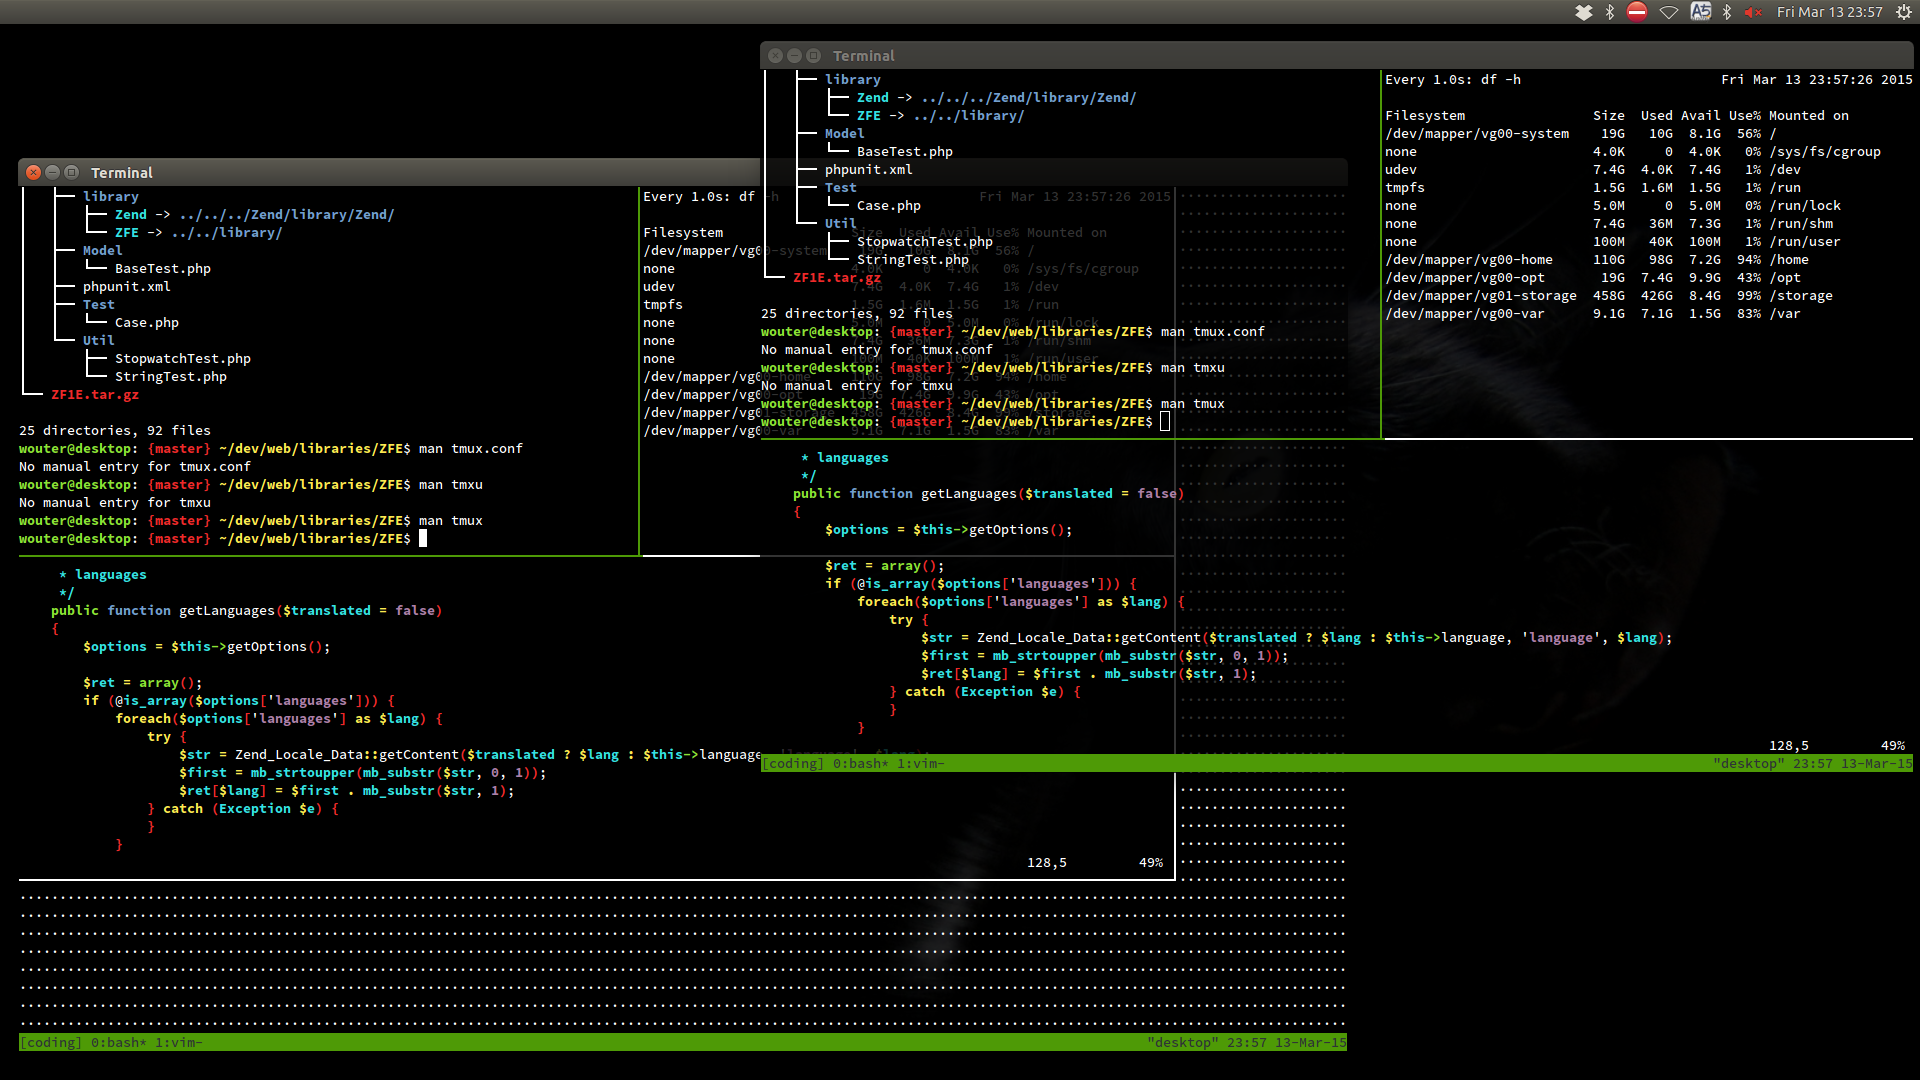Open the muted volume indicator
1920x1080 pixels.
point(1753,12)
